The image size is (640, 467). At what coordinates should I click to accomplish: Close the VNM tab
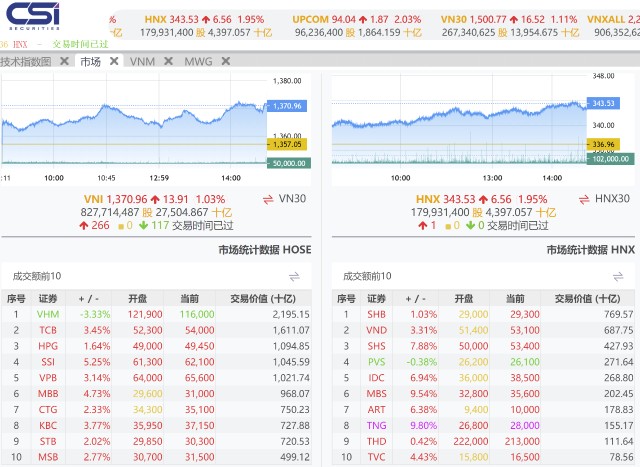click(168, 61)
